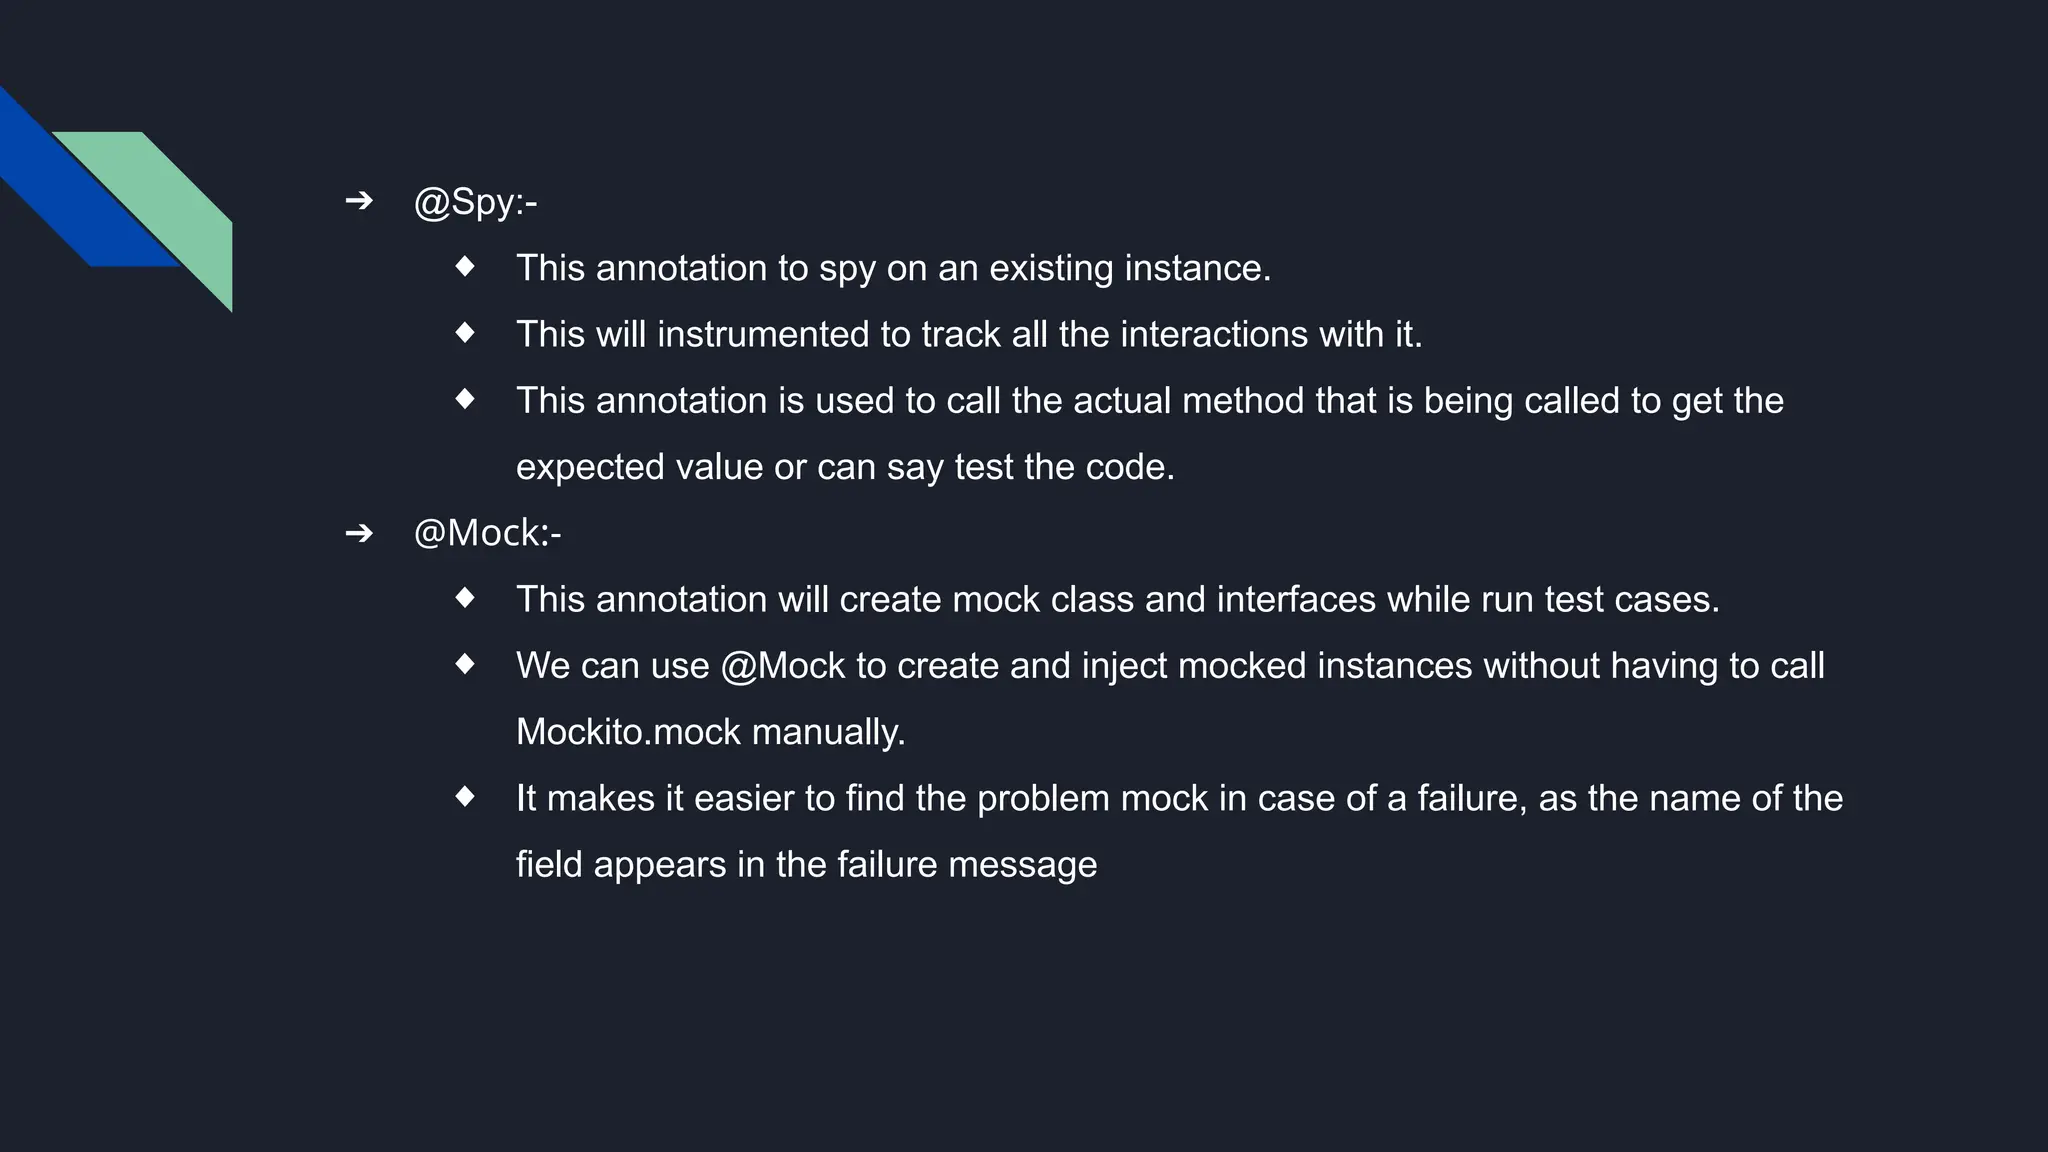Click line 'We can use @Mock to create and inject'

coord(1171,666)
